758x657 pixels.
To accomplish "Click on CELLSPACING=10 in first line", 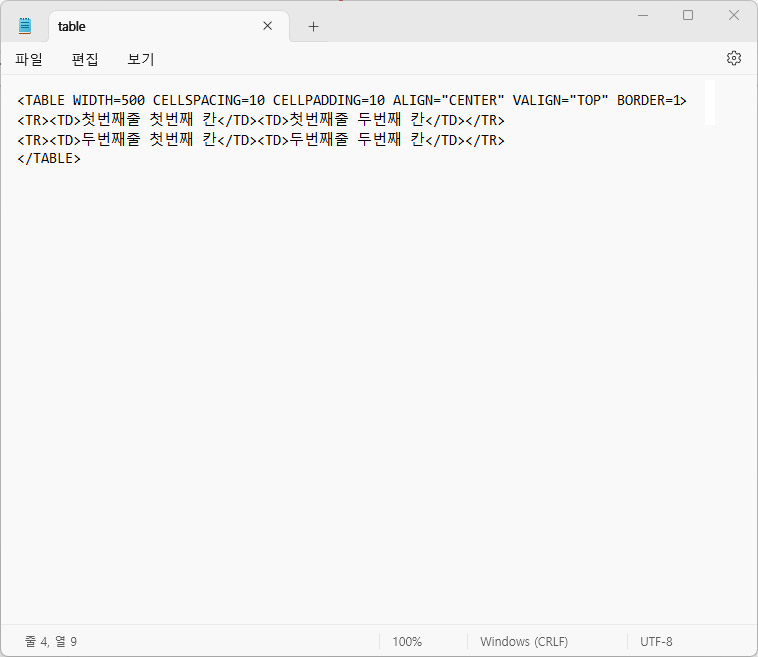I will [209, 101].
